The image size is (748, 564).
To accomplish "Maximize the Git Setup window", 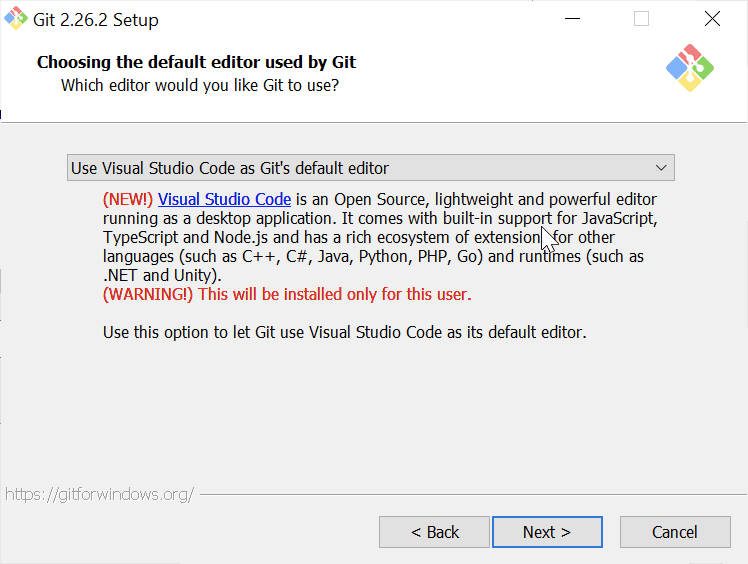I will point(641,19).
